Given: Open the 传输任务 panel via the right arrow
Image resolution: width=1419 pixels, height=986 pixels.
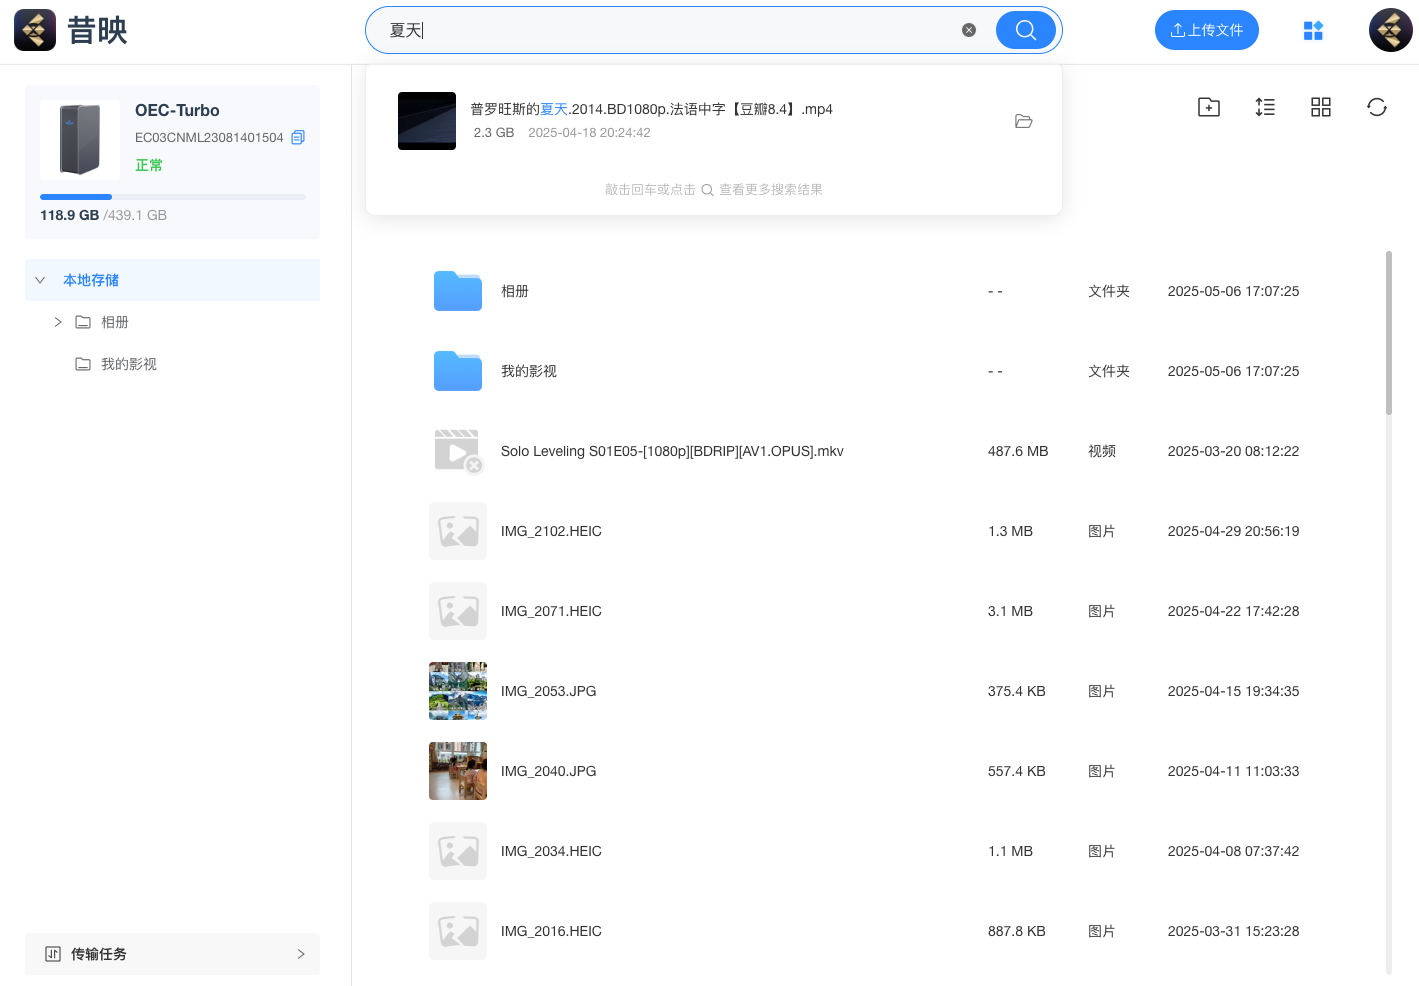Looking at the screenshot, I should pos(301,954).
